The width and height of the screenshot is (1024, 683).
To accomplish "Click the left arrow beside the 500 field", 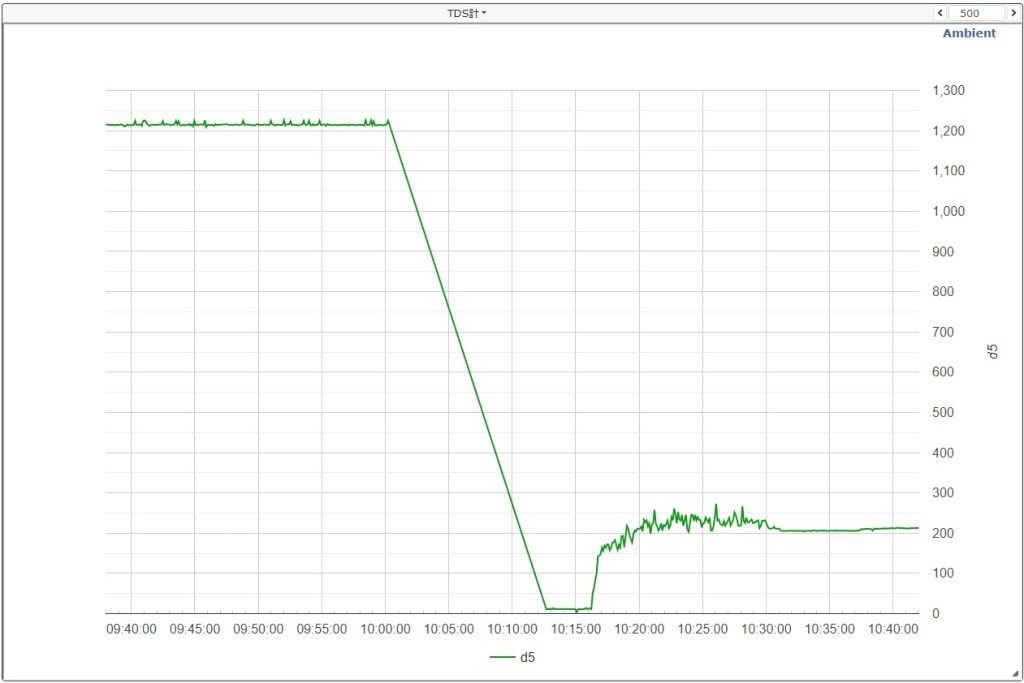I will pos(940,13).
